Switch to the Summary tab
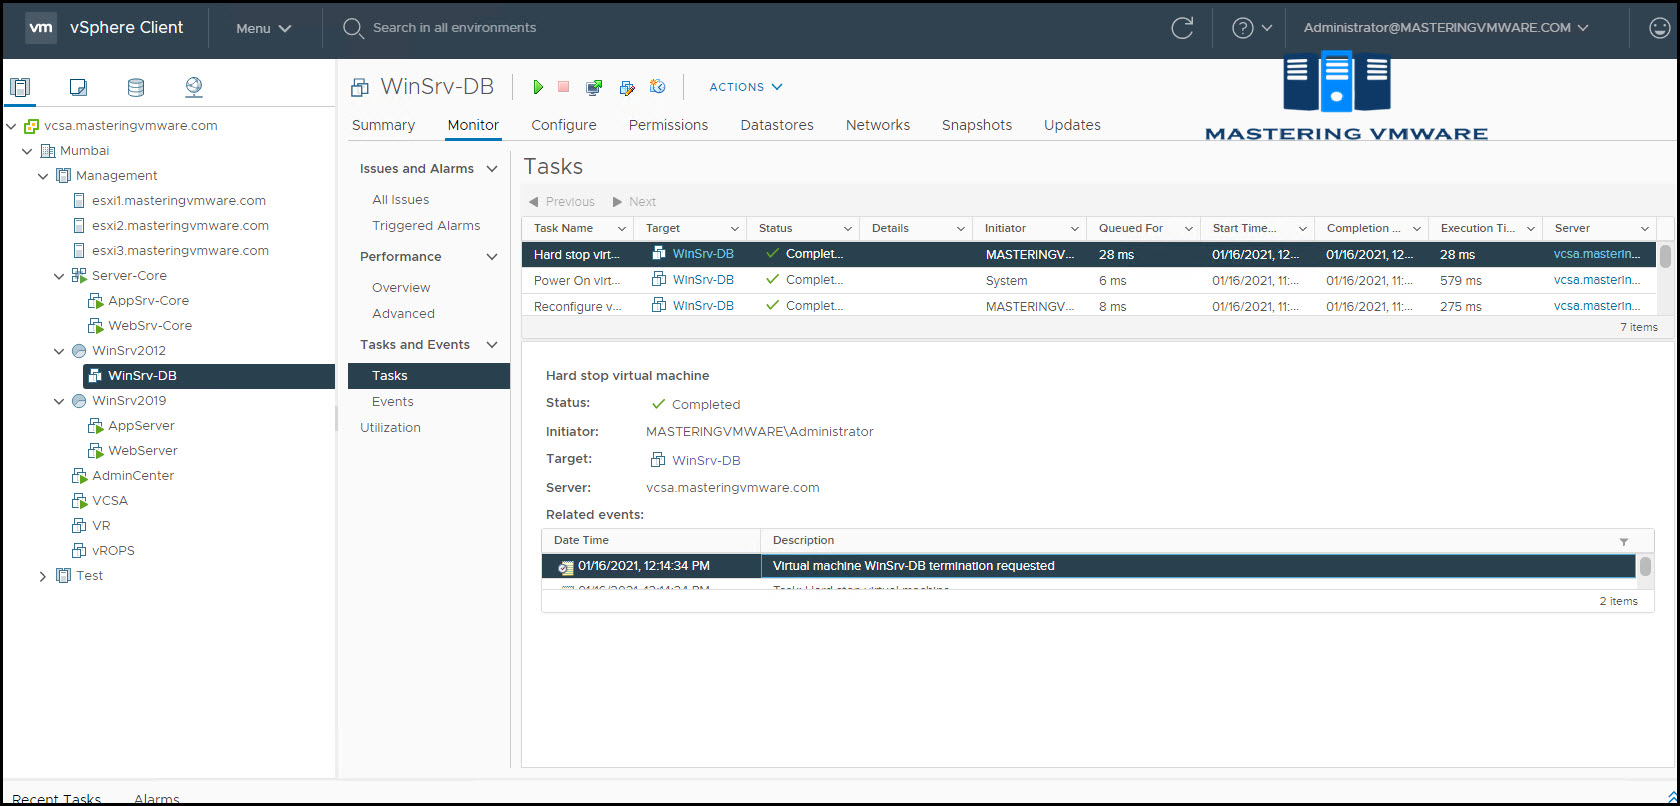Image resolution: width=1680 pixels, height=806 pixels. click(x=383, y=125)
